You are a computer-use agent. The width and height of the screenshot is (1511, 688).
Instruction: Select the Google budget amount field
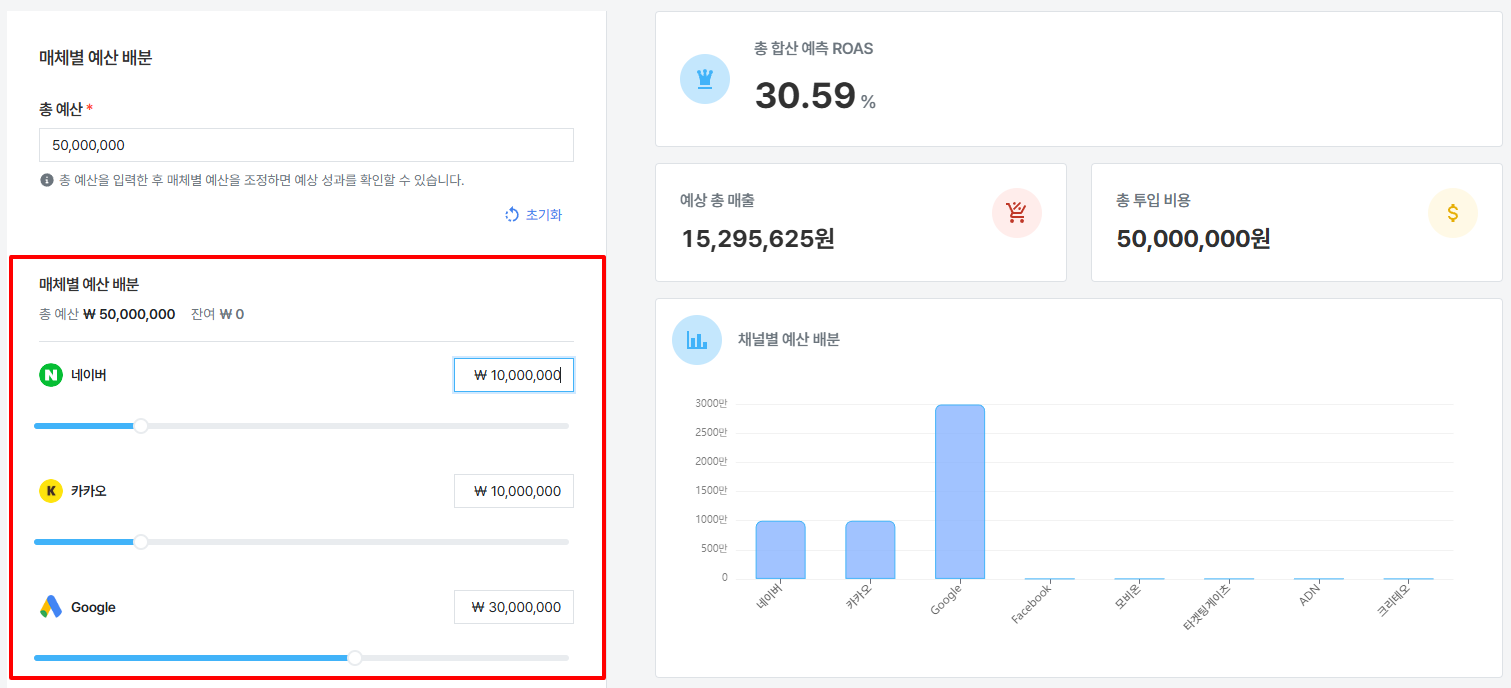tap(513, 607)
